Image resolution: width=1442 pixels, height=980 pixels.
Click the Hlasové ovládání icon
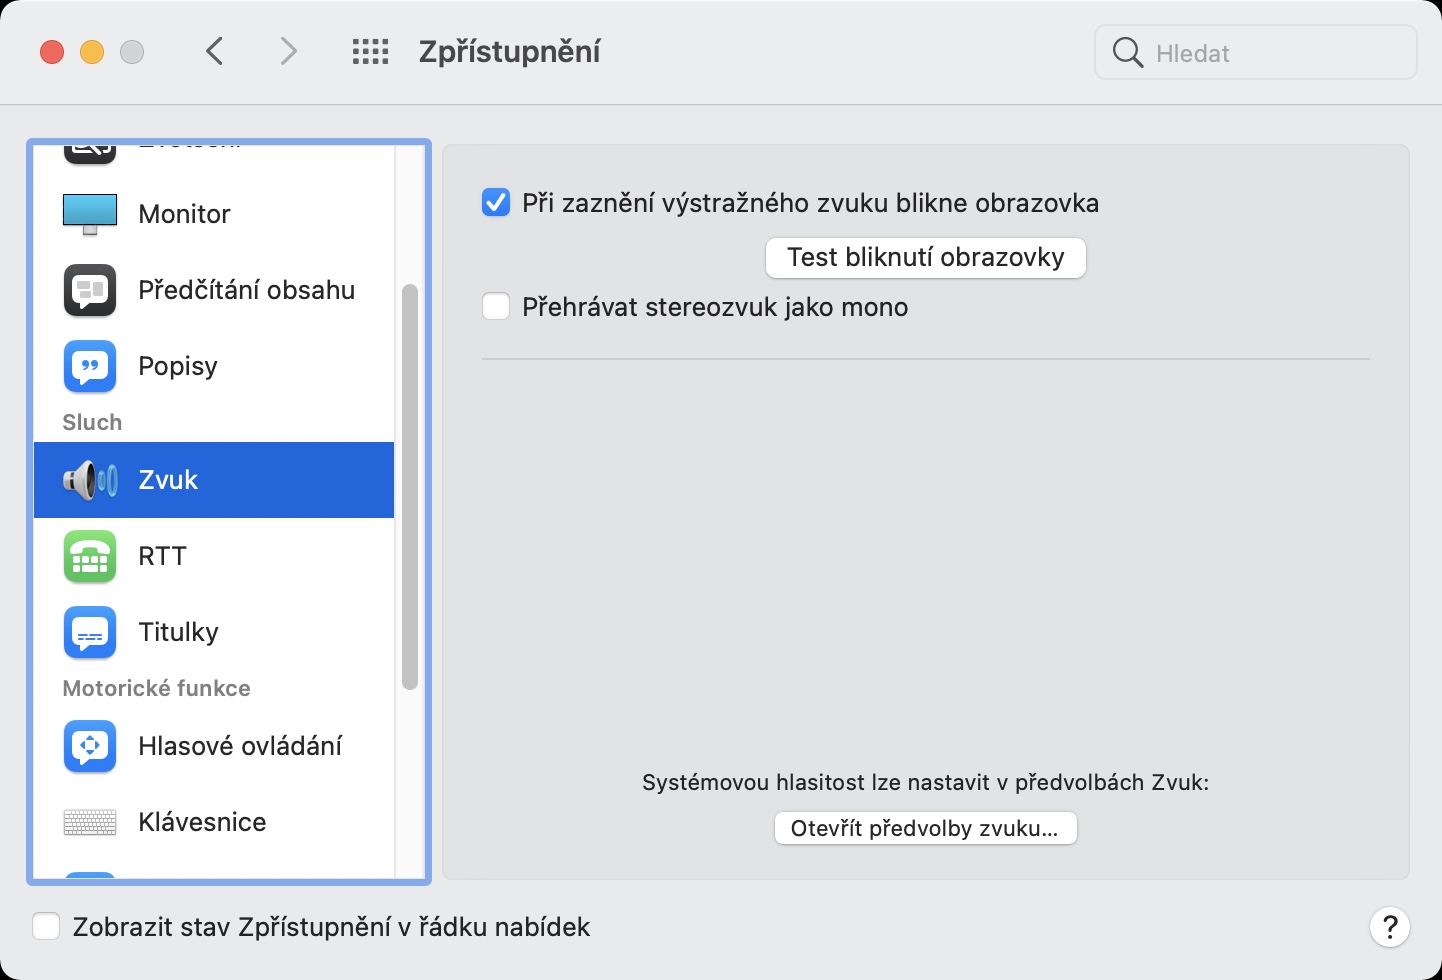tap(90, 746)
